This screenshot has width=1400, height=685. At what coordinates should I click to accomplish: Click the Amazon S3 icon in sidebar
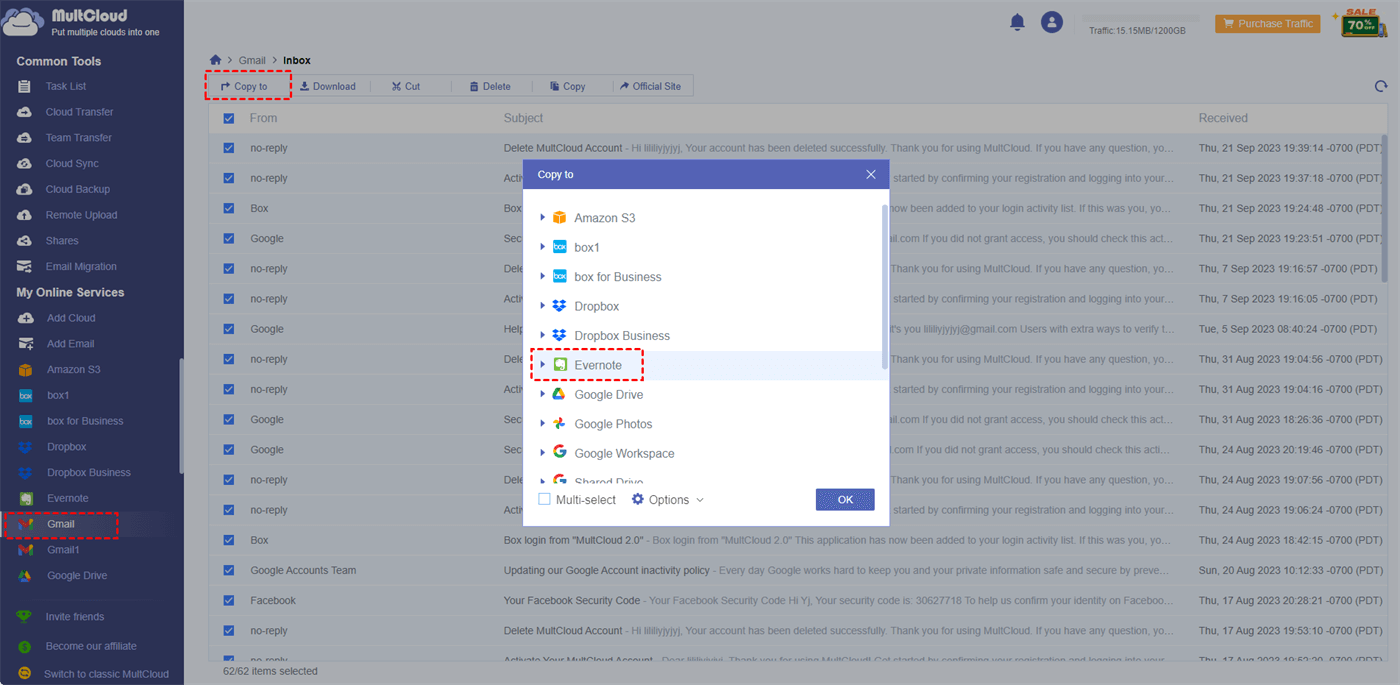[x=26, y=370]
